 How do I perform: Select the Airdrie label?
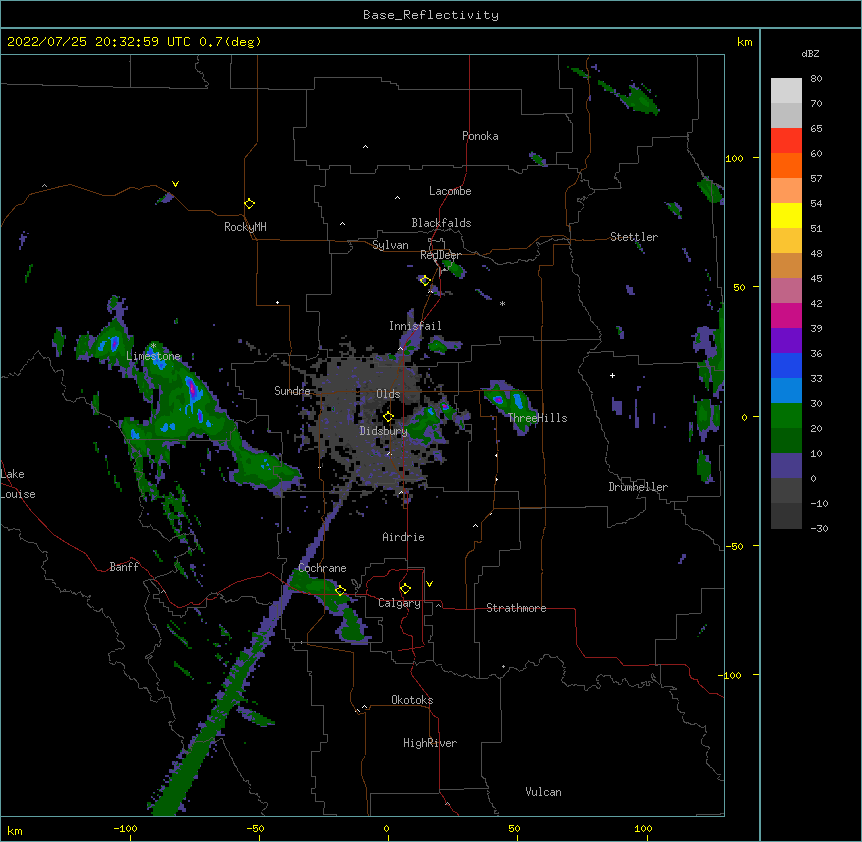tap(403, 537)
